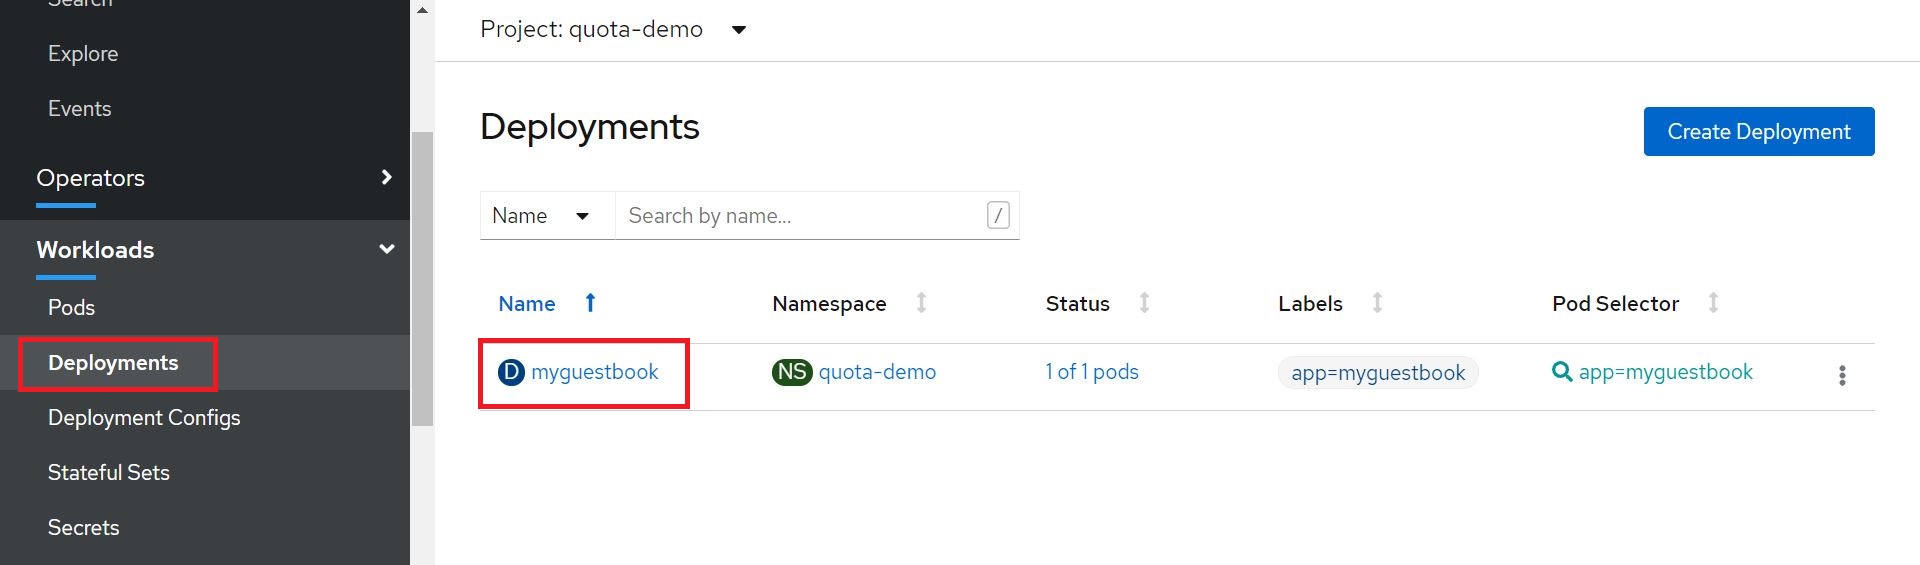Viewport: 1920px width, 565px height.
Task: Click the Name column header
Action: (527, 304)
